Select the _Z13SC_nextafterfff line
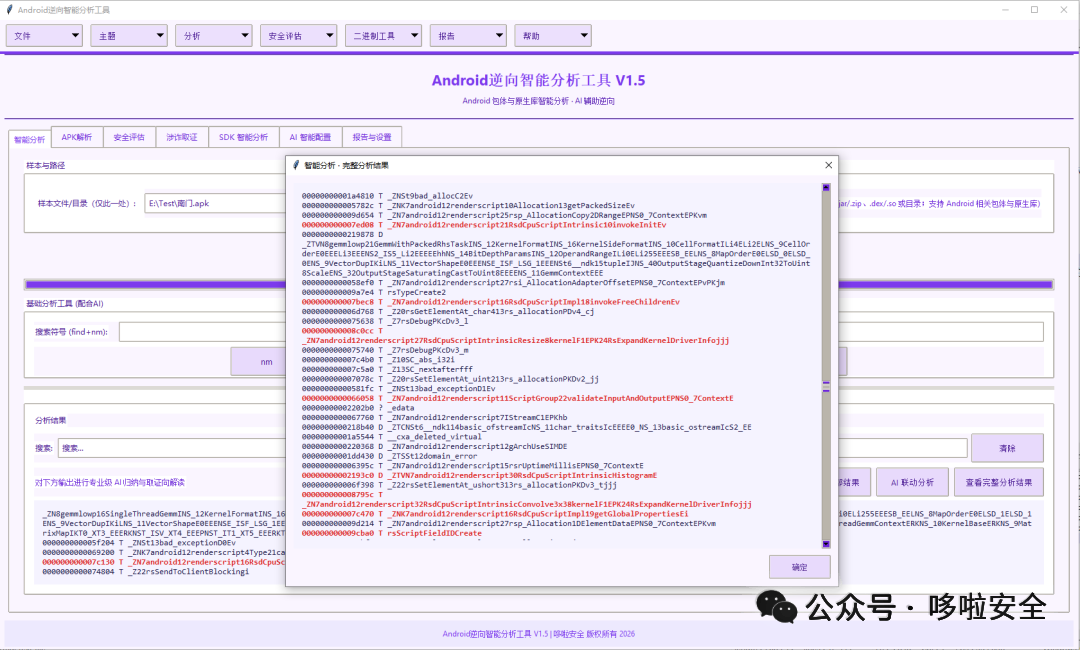This screenshot has height=650, width=1080. (387, 369)
